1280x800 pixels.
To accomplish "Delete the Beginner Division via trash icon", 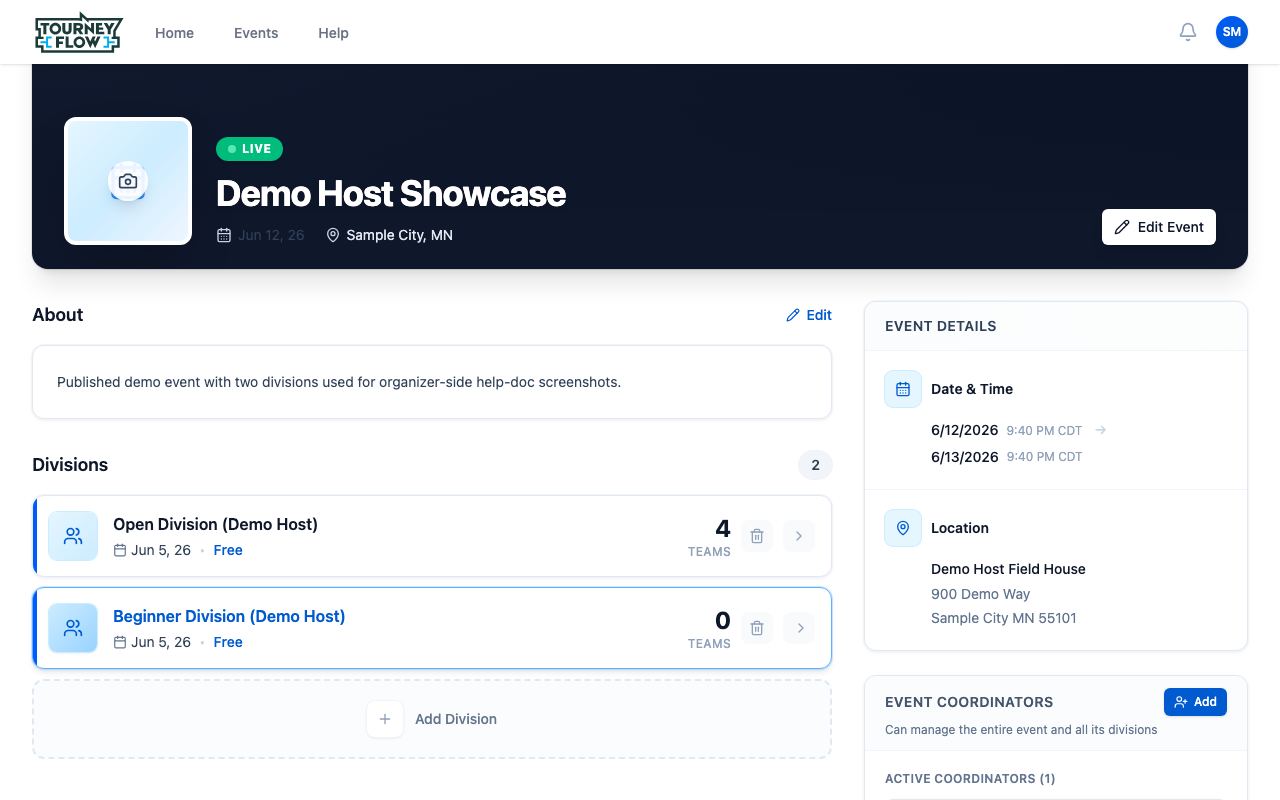I will click(x=757, y=628).
